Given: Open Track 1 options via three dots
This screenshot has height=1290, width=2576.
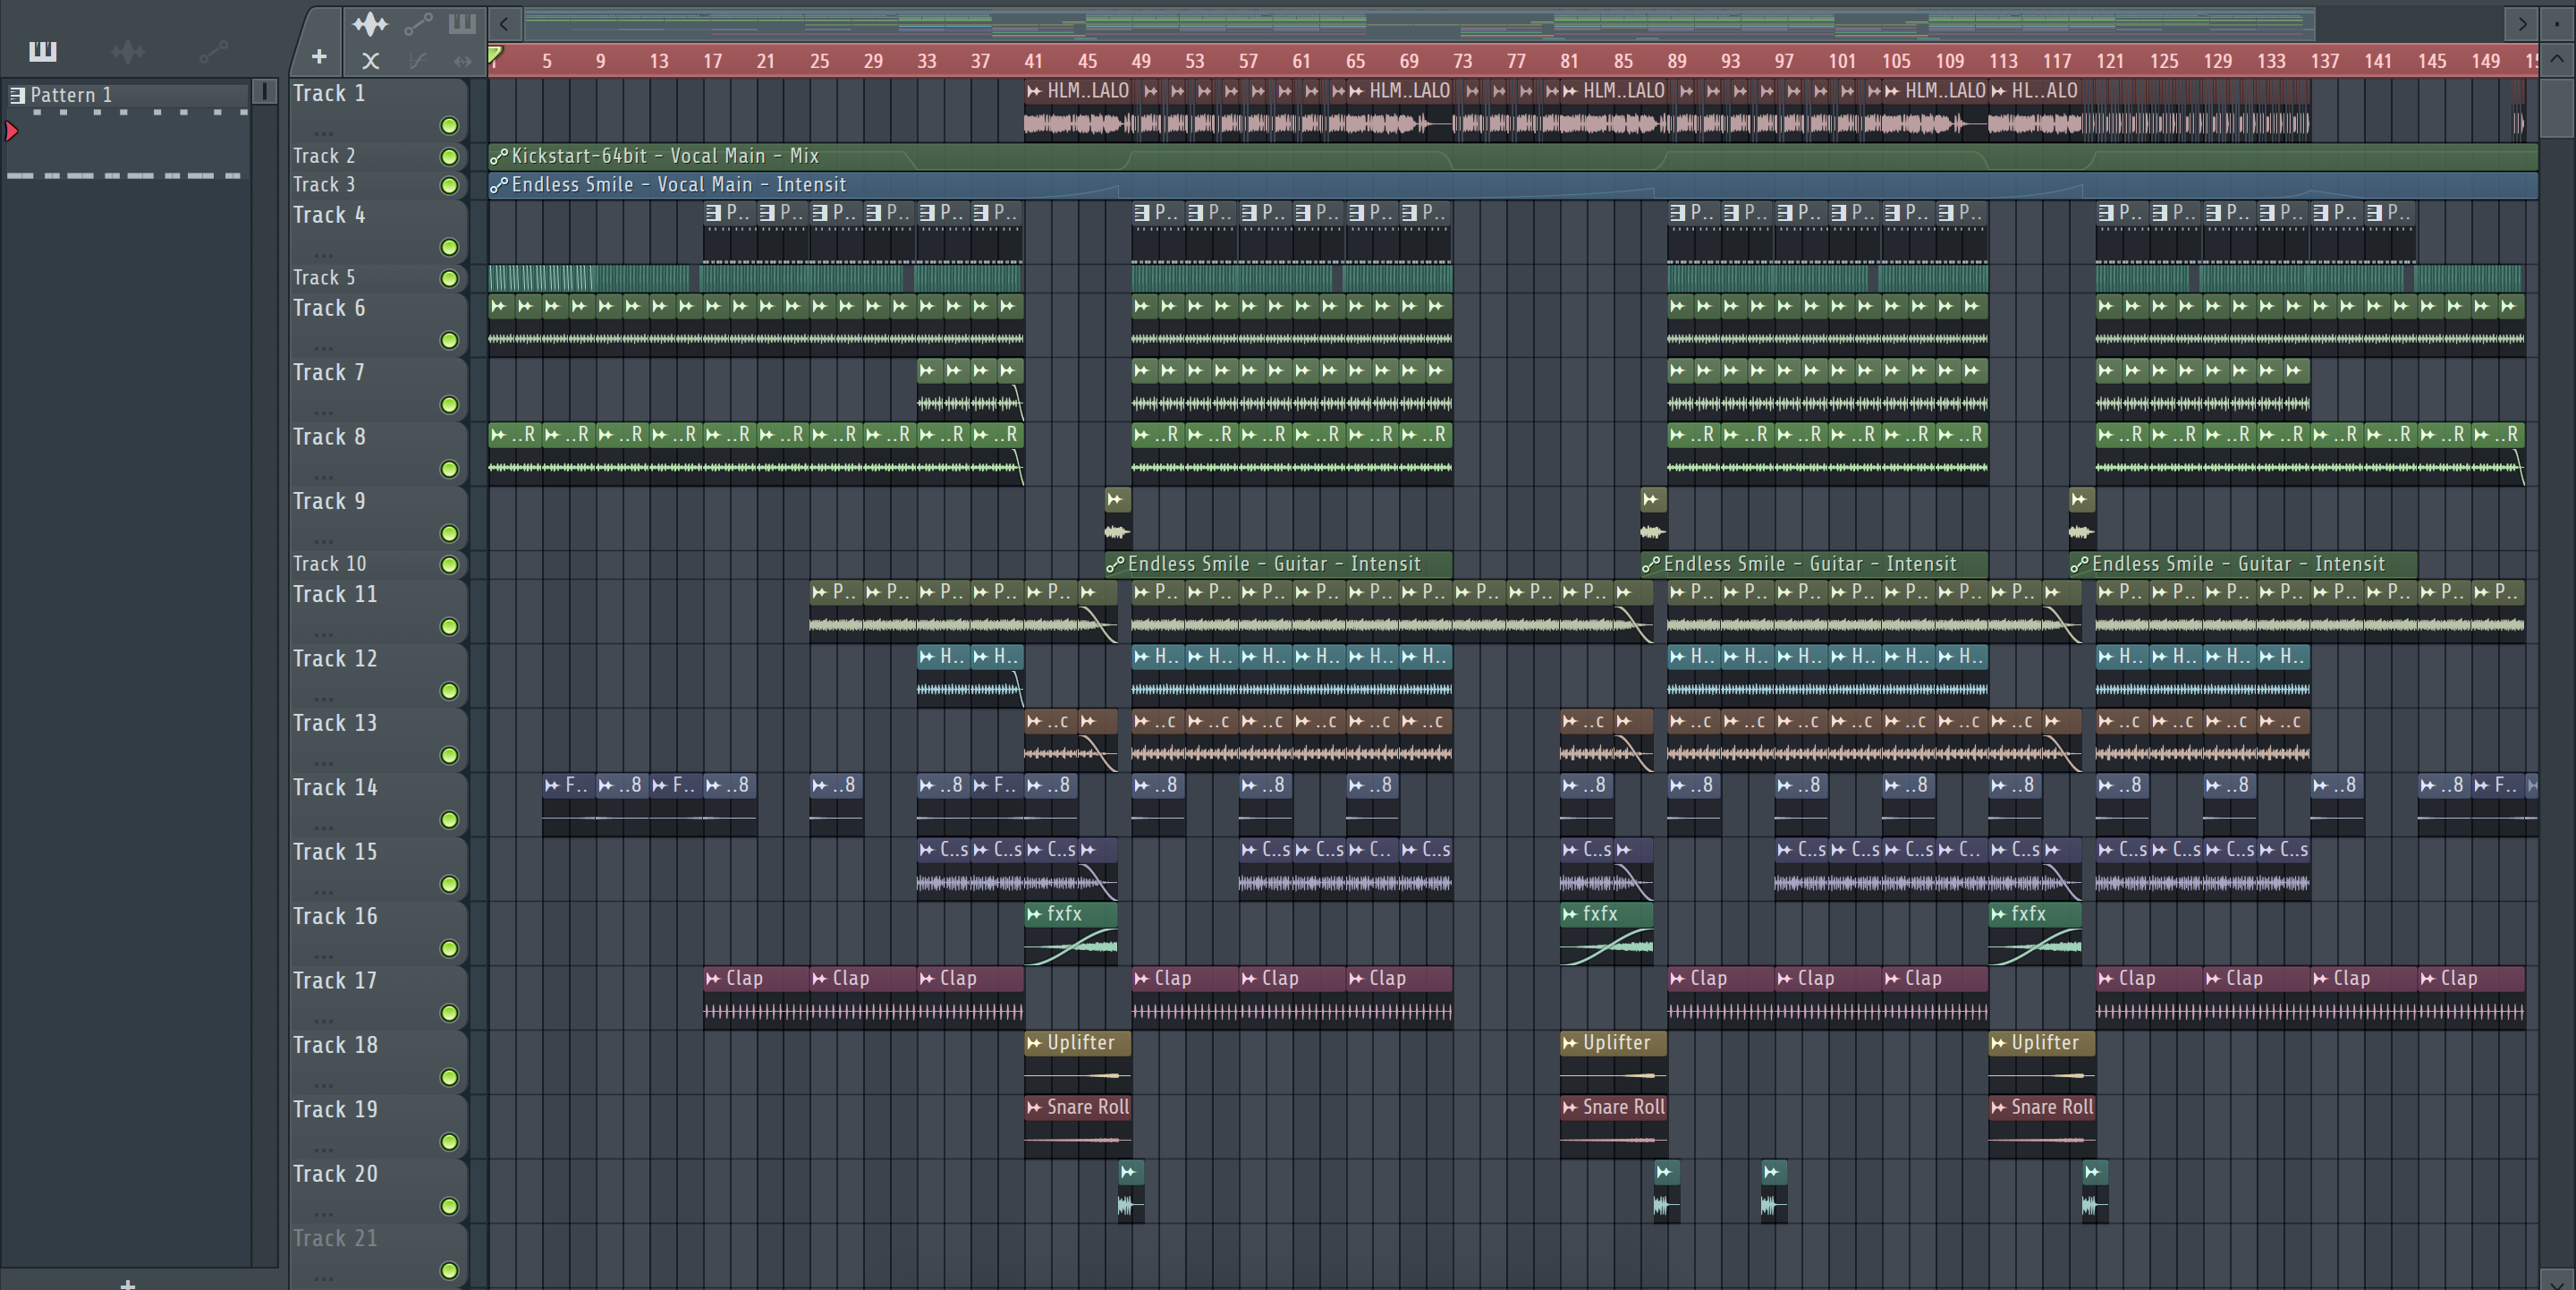Looking at the screenshot, I should (322, 132).
